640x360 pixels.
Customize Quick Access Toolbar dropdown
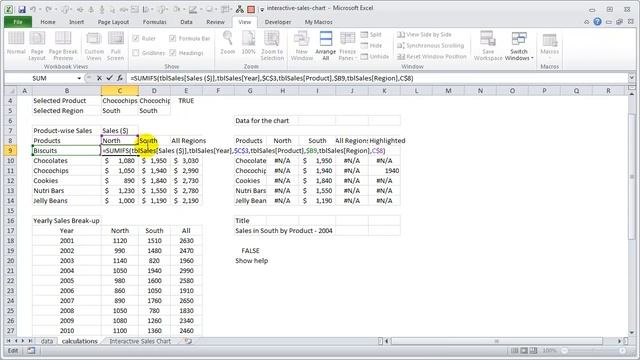(262, 9)
